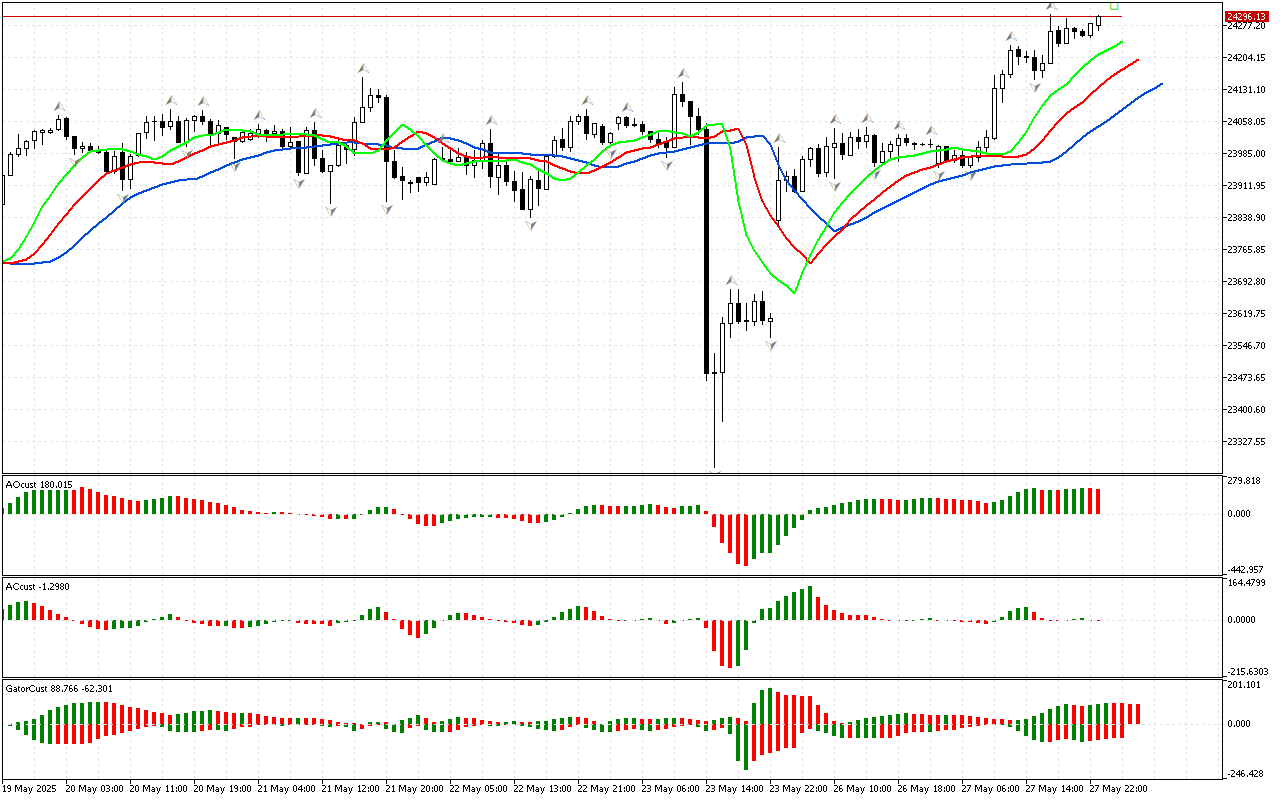Click the up fractal above the 23 May 06:00 high
Image resolution: width=1280 pixels, height=800 pixels.
683,73
